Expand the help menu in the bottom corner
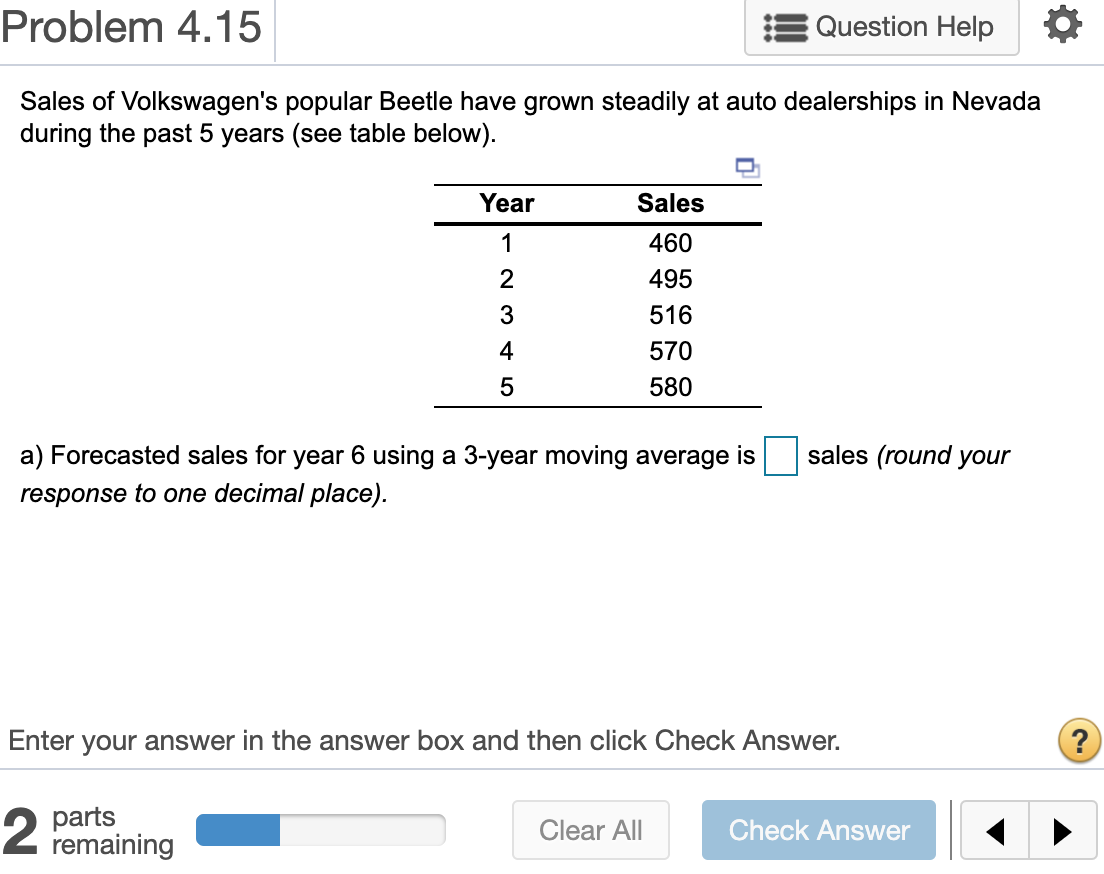The height and width of the screenshot is (874, 1104). coord(1080,740)
